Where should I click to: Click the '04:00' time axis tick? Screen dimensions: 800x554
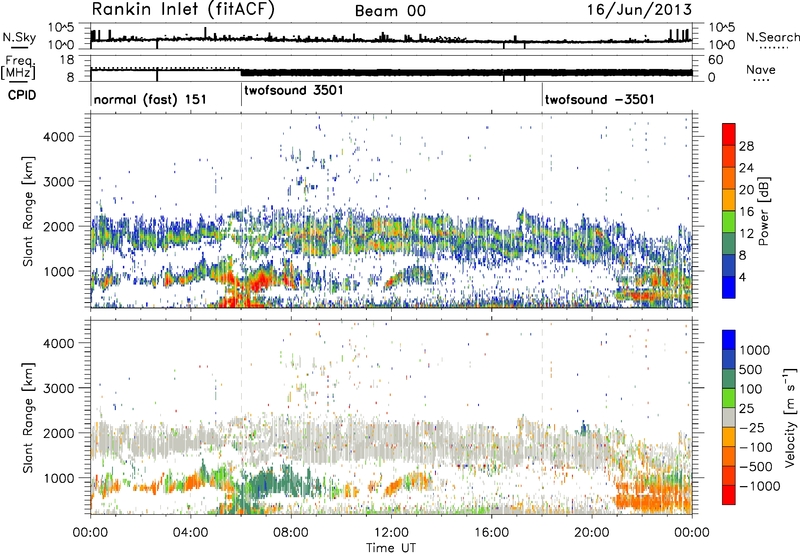click(190, 533)
